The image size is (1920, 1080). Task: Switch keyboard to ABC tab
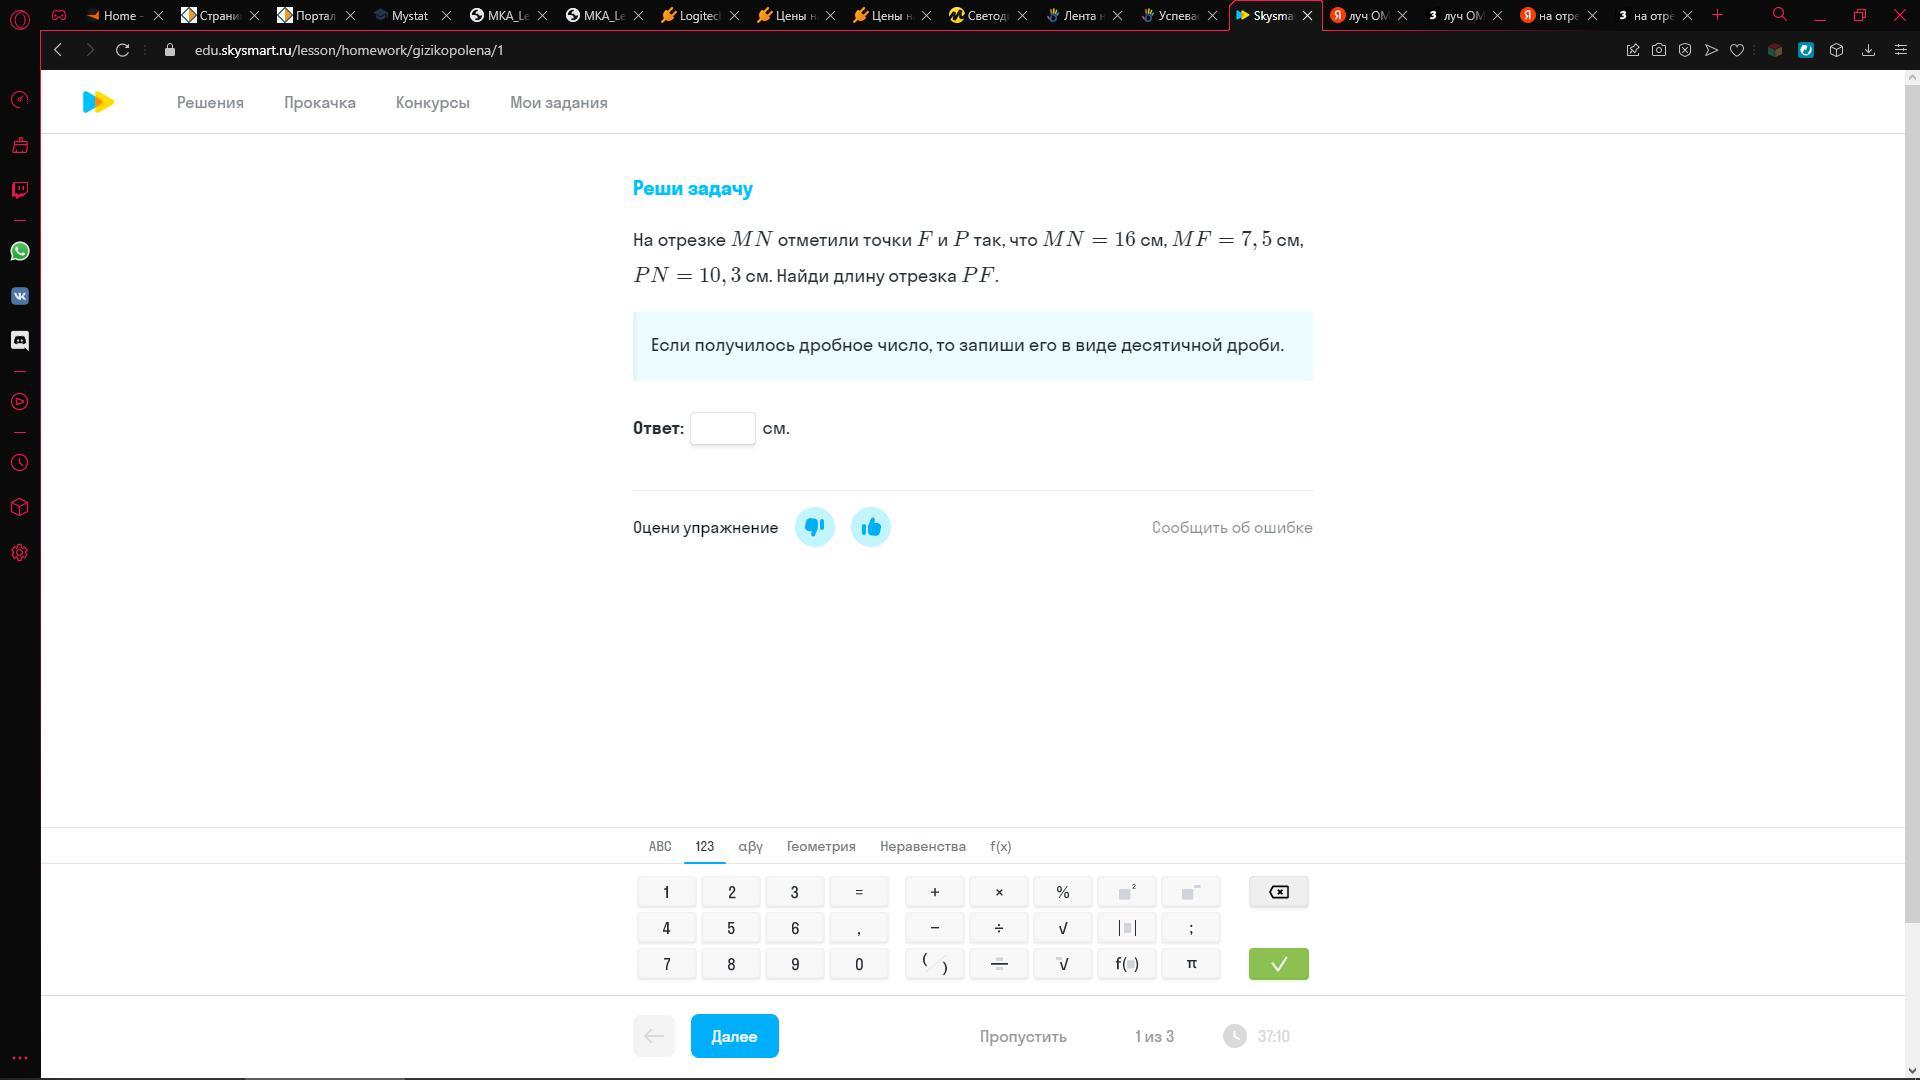[x=660, y=846]
